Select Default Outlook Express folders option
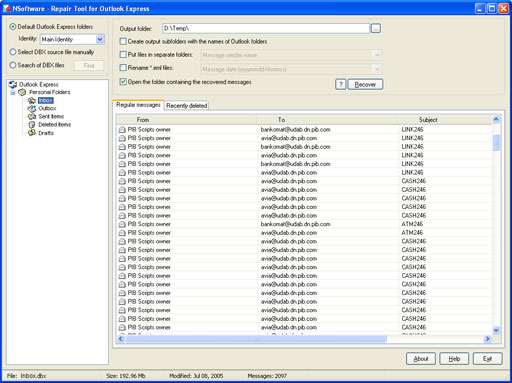 pos(13,27)
